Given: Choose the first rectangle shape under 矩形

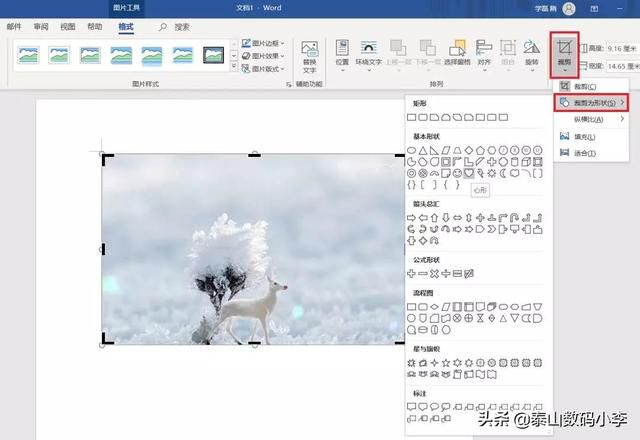Looking at the screenshot, I should (411, 118).
